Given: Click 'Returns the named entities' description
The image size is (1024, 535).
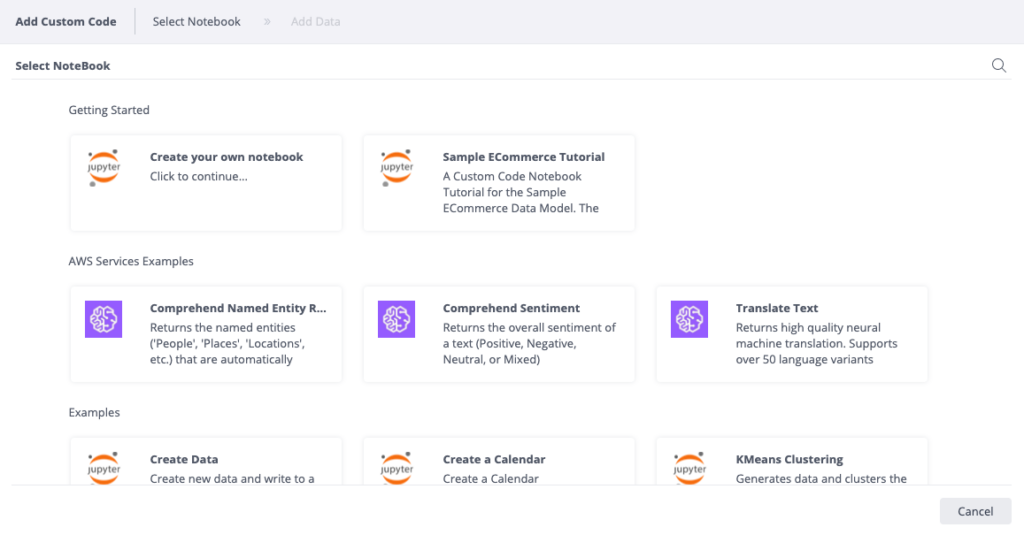Looking at the screenshot, I should pos(223,327).
